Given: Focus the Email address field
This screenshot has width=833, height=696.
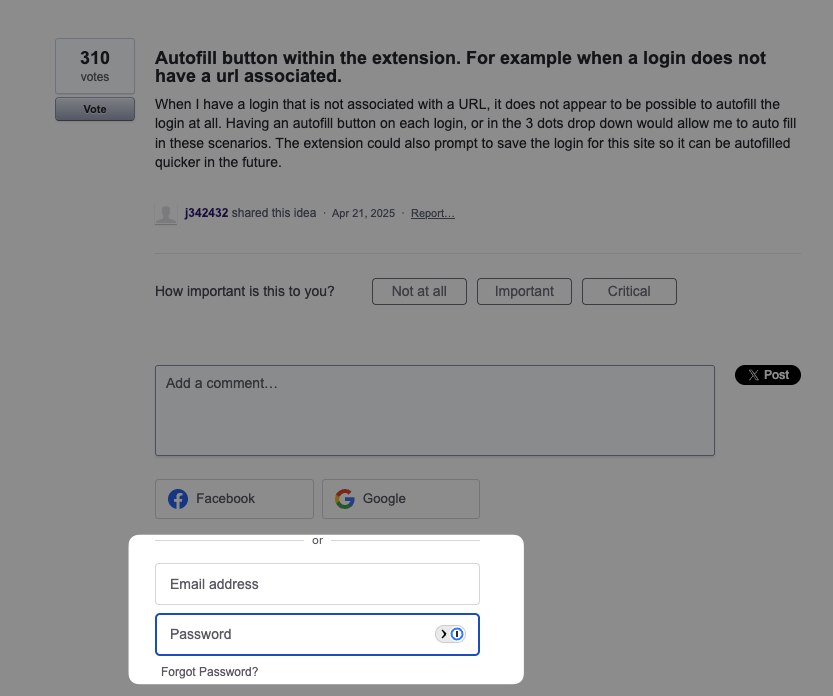Looking at the screenshot, I should point(317,584).
